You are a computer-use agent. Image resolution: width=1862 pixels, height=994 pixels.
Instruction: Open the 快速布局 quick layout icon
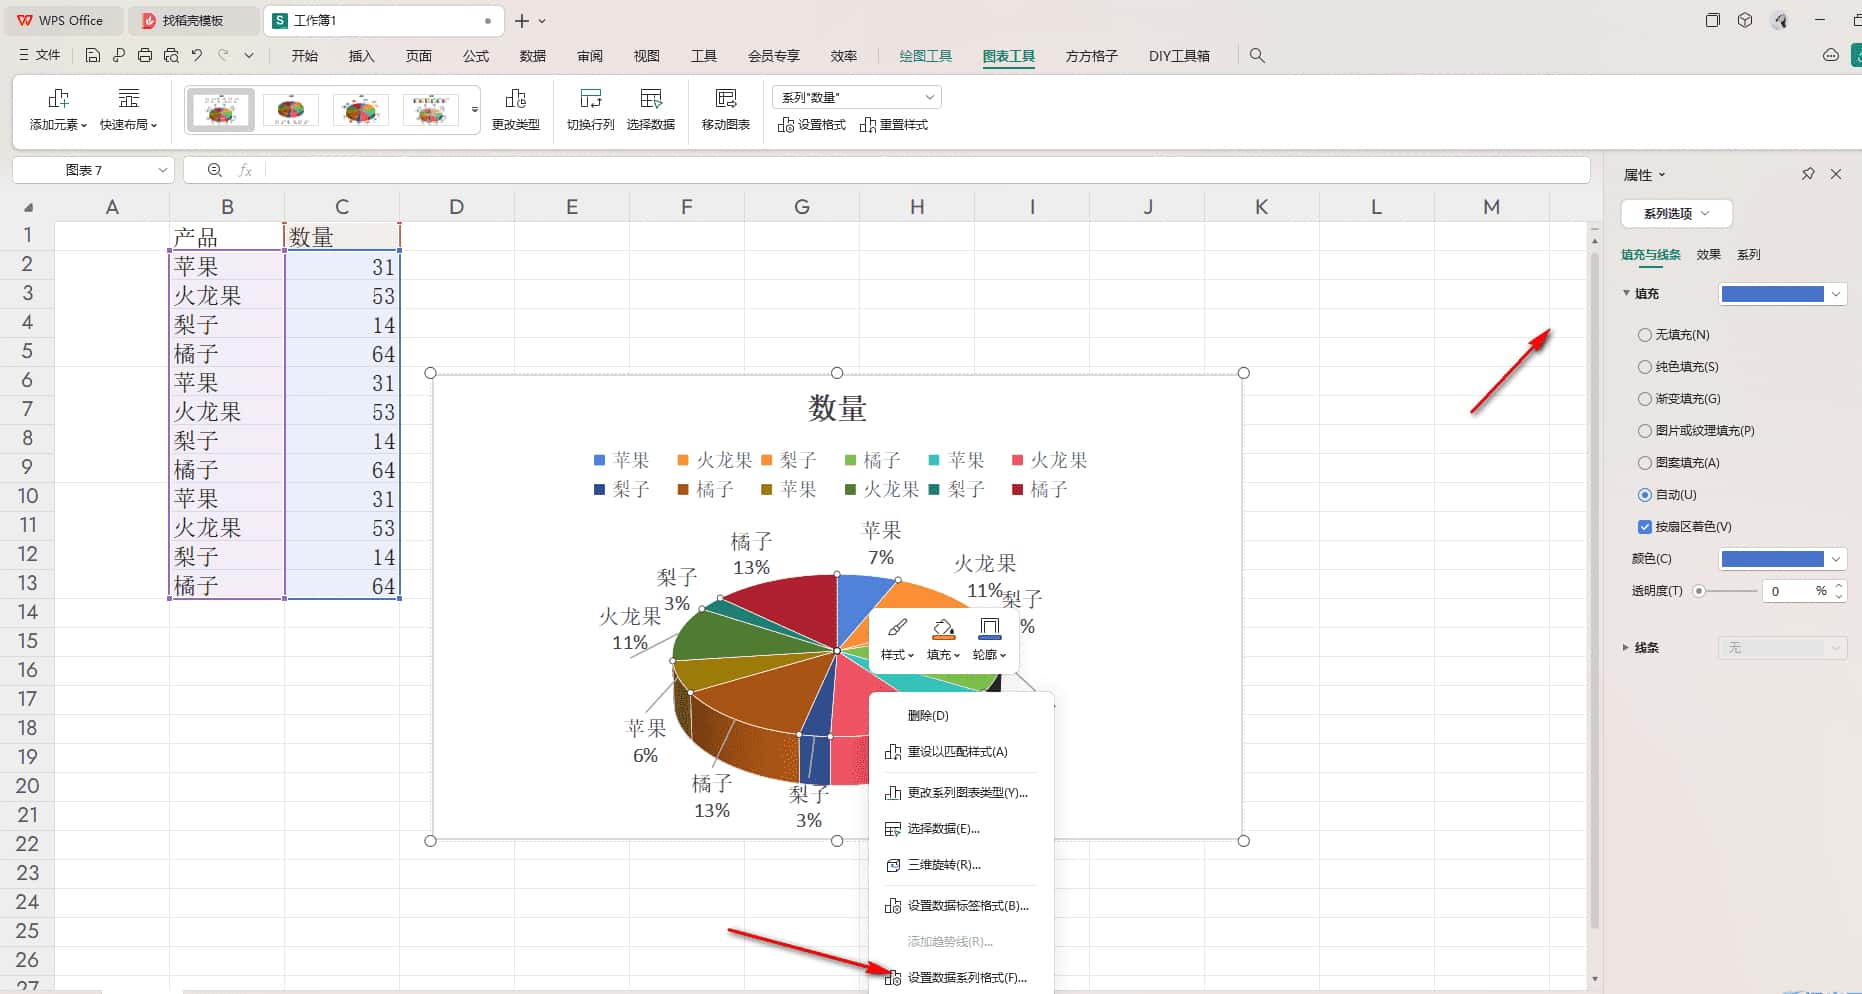pyautogui.click(x=128, y=99)
